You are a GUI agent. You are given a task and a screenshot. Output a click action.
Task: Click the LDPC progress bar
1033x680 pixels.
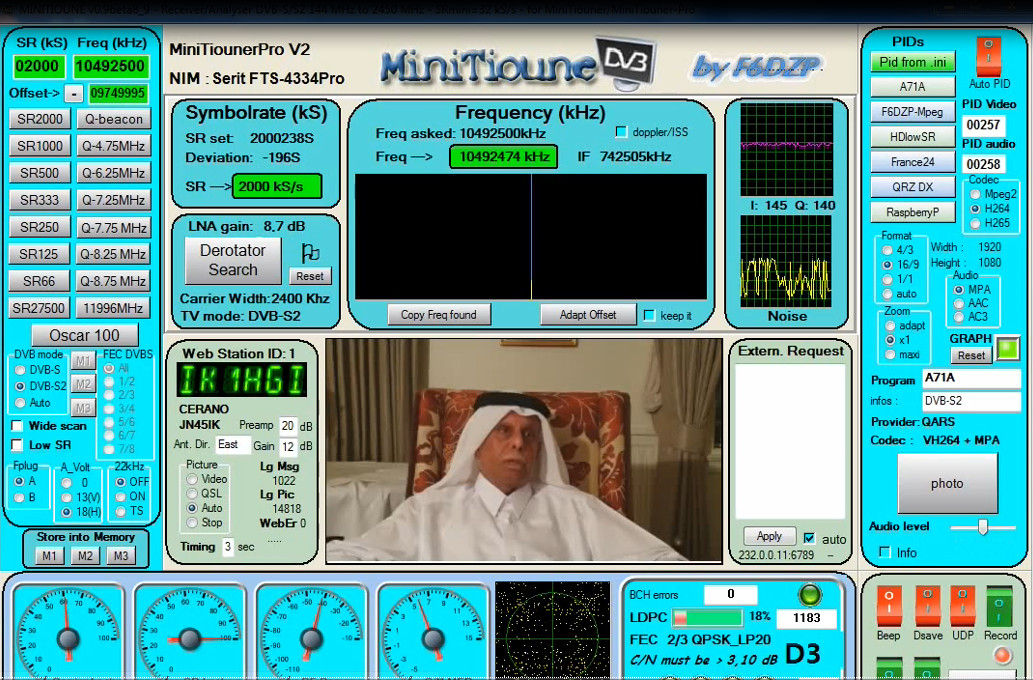click(x=708, y=617)
